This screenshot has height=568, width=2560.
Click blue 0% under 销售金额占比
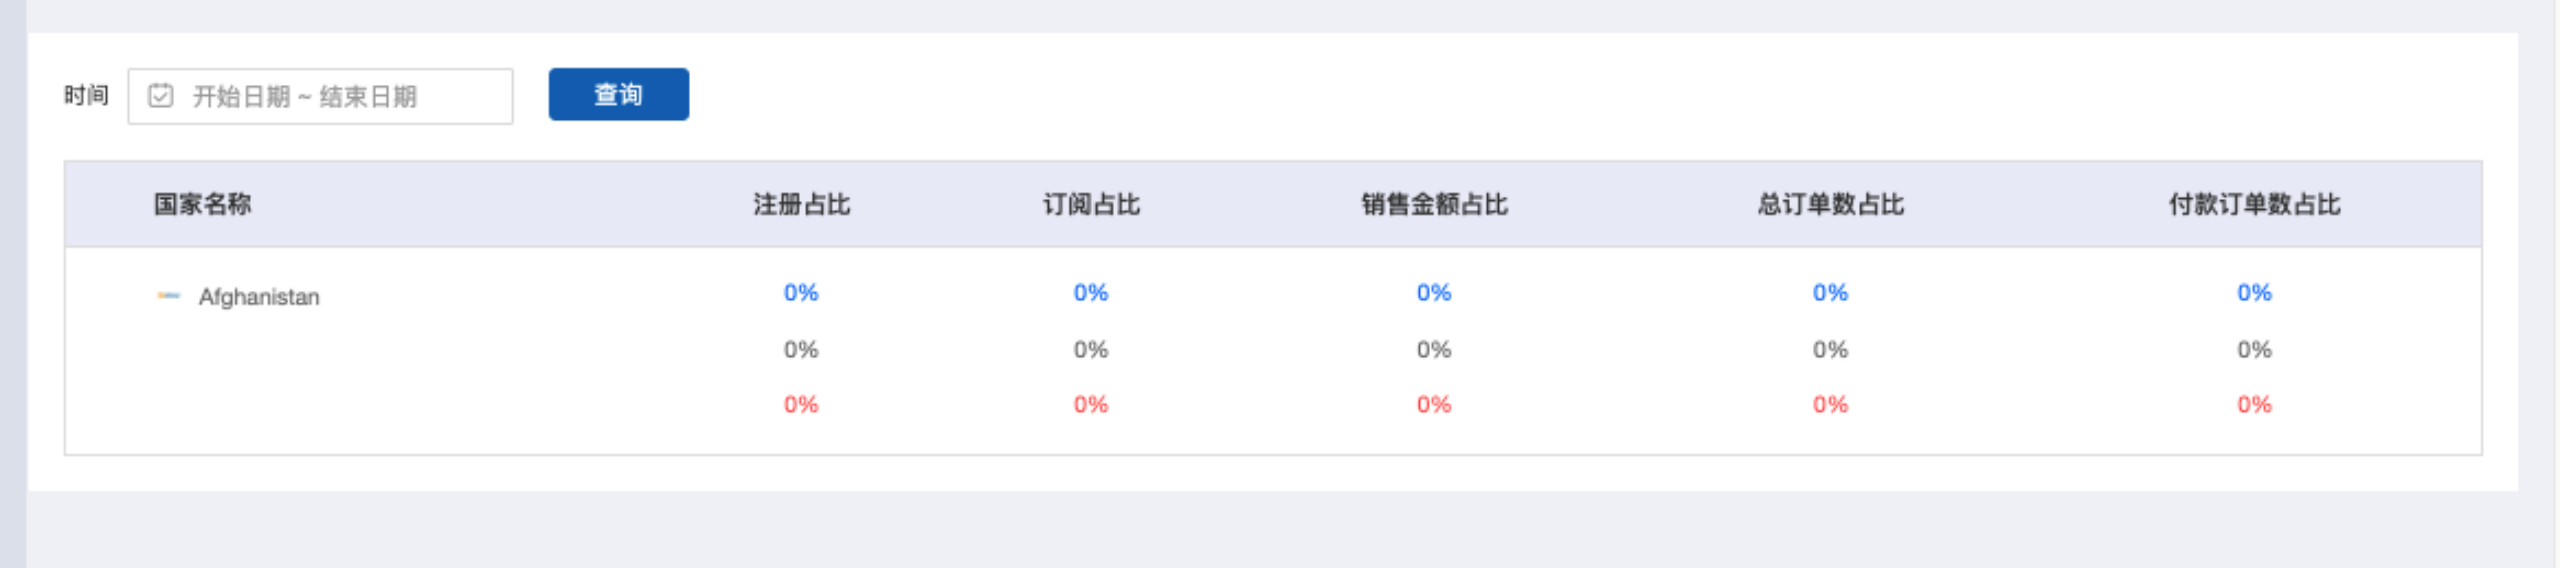click(1434, 293)
